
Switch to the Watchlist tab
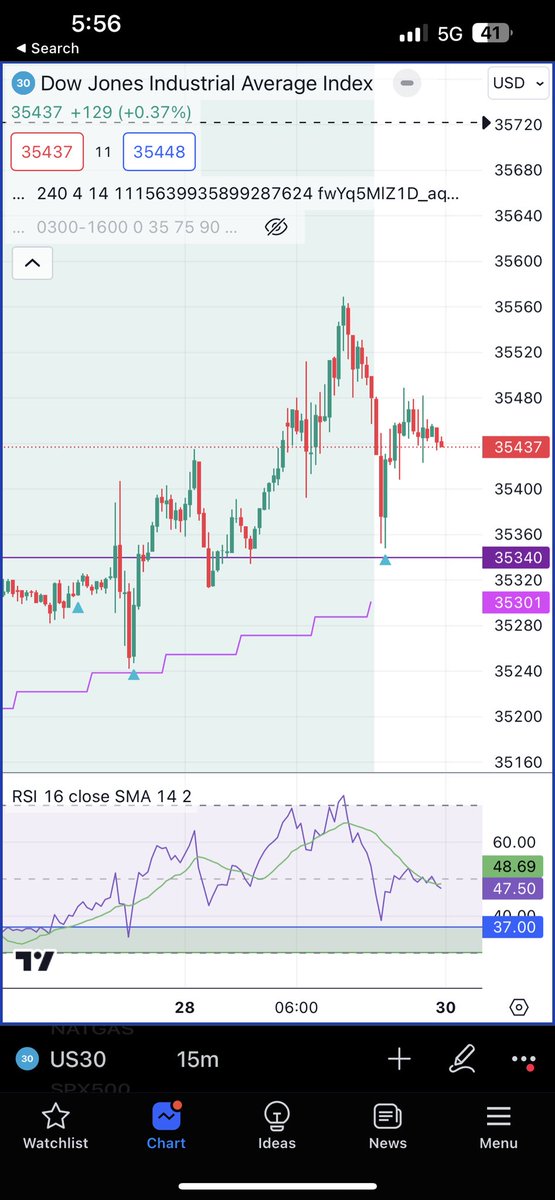(x=56, y=1124)
